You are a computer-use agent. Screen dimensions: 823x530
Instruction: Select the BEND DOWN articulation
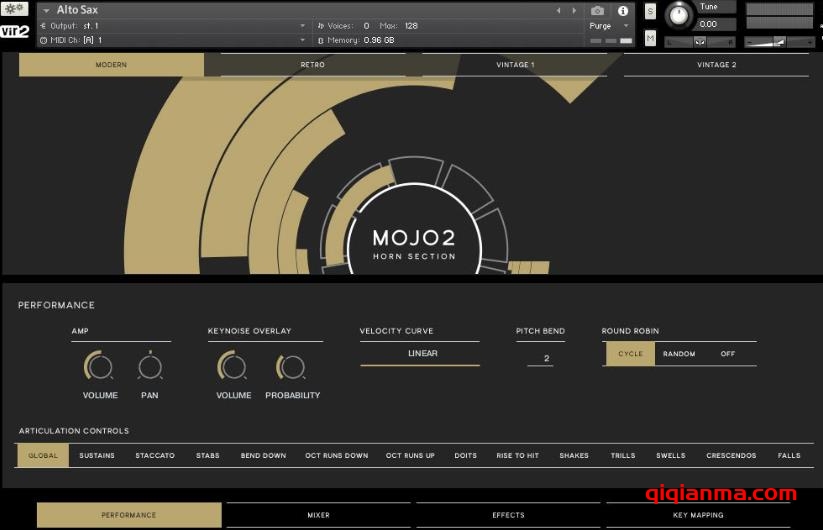pyautogui.click(x=263, y=455)
